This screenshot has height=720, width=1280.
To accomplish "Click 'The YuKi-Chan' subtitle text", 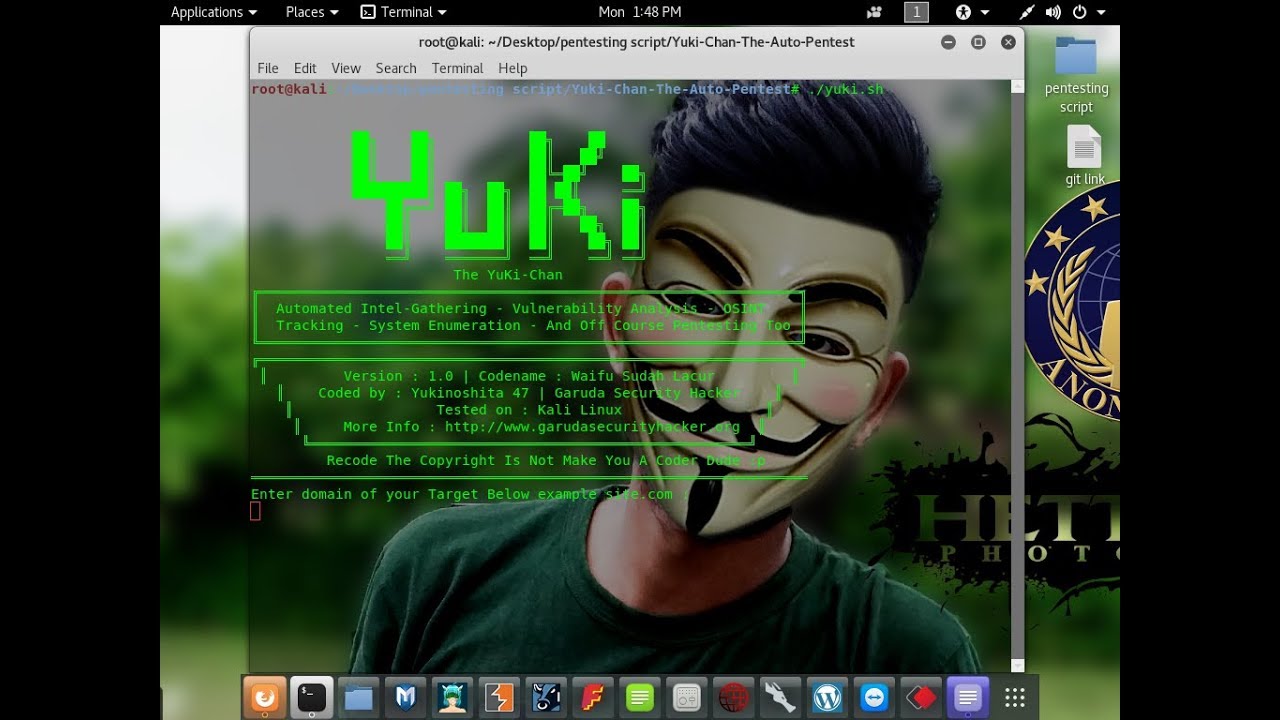I will (508, 275).
